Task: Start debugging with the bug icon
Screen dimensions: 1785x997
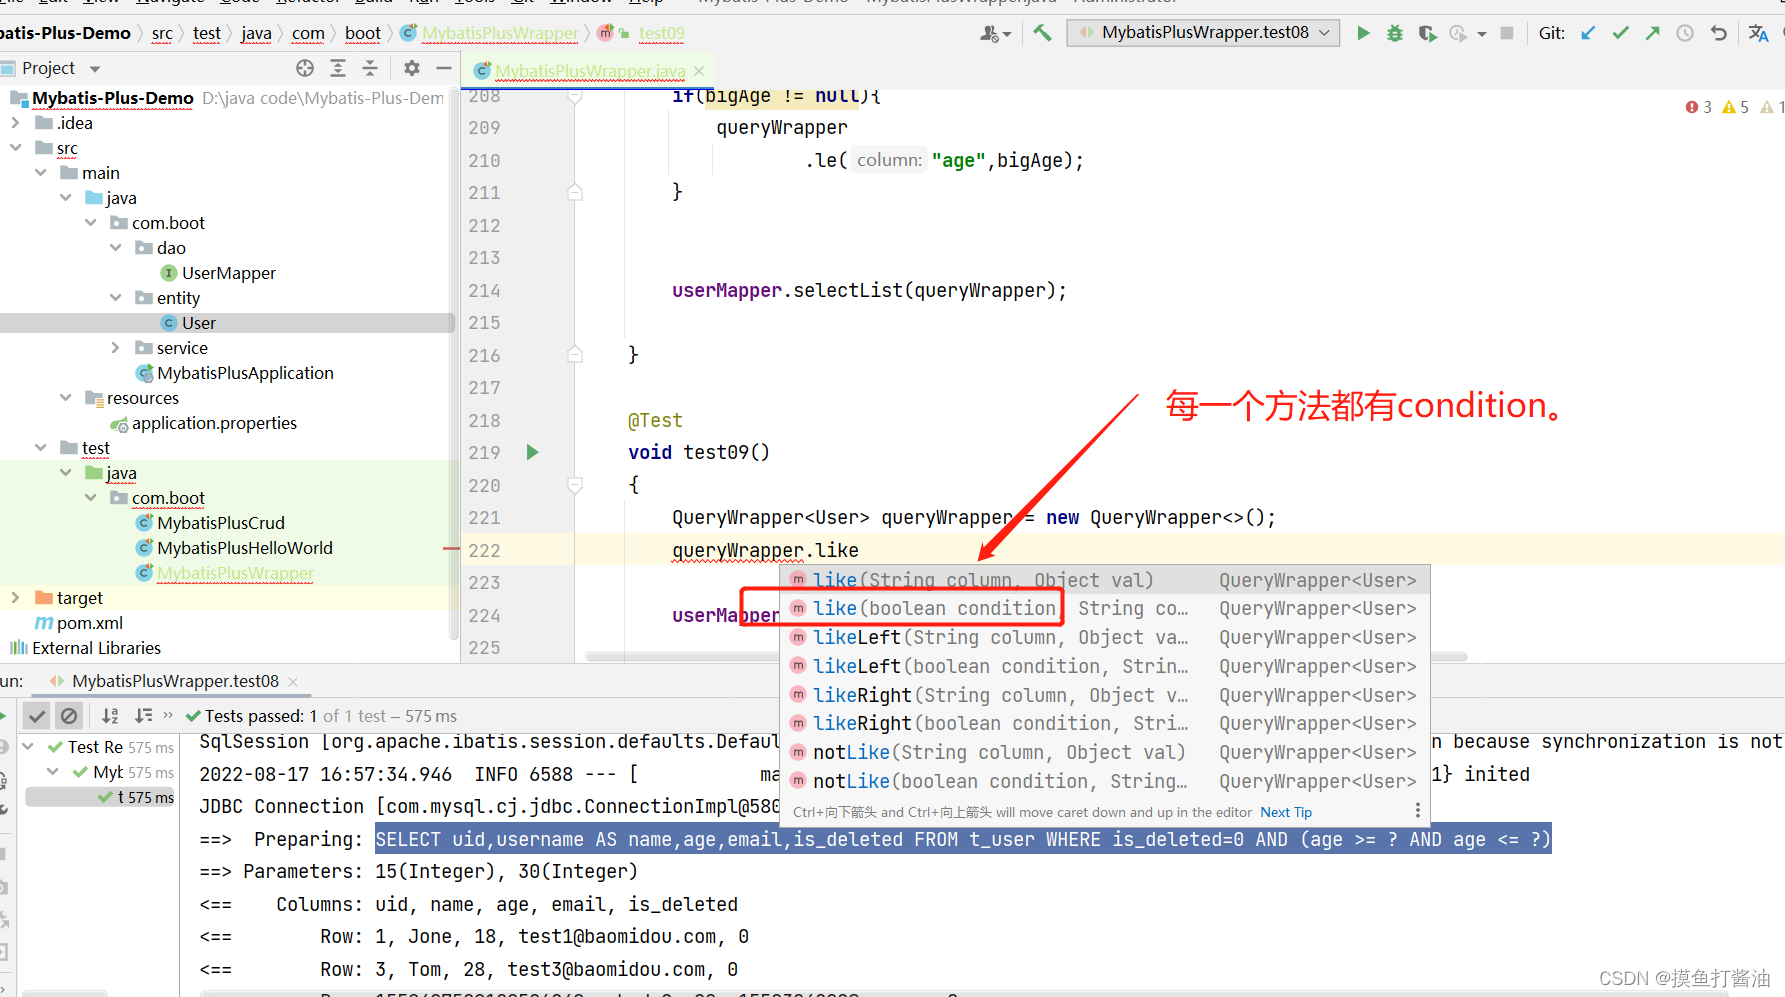Action: (1395, 33)
